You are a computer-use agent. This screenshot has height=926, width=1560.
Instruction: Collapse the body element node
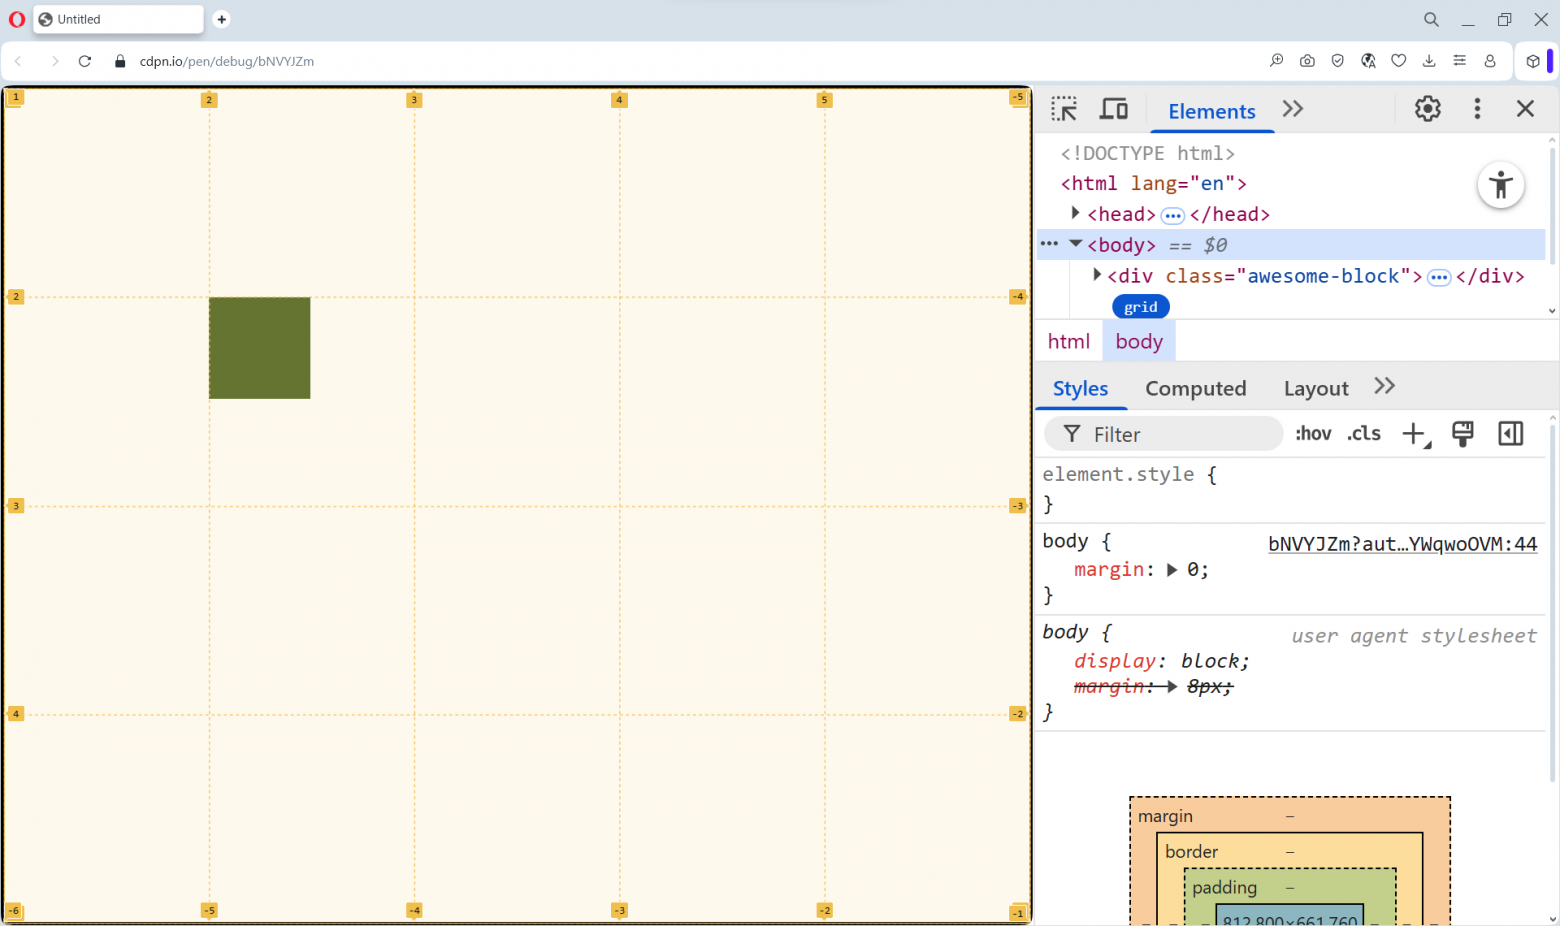1076,243
